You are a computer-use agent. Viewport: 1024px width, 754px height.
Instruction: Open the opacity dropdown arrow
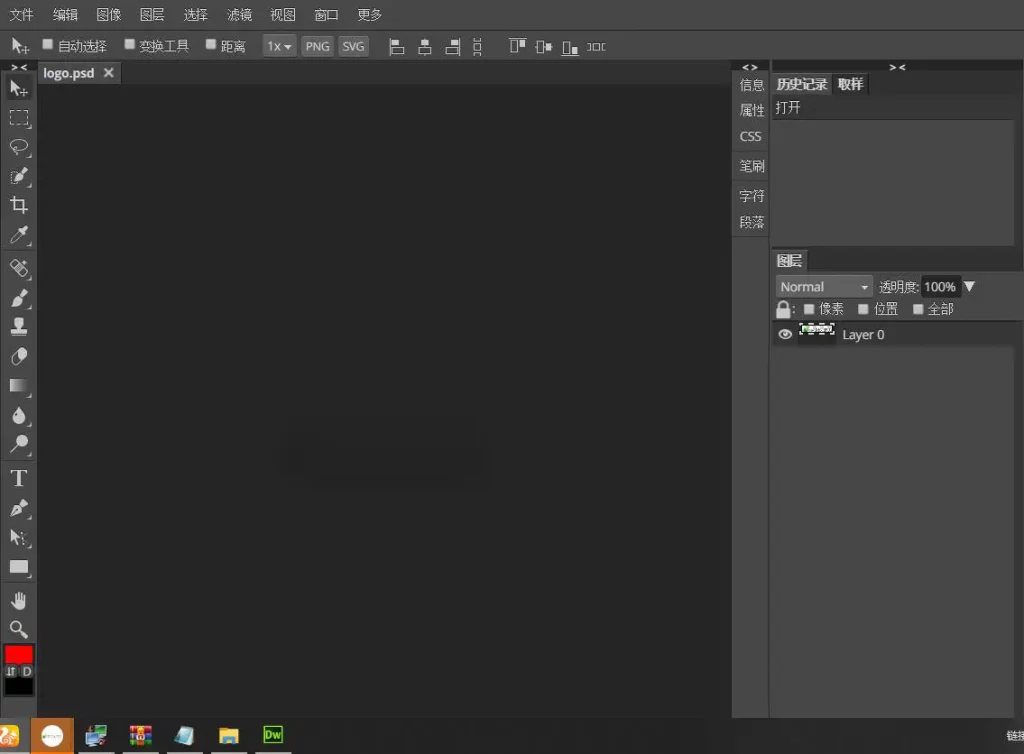969,286
